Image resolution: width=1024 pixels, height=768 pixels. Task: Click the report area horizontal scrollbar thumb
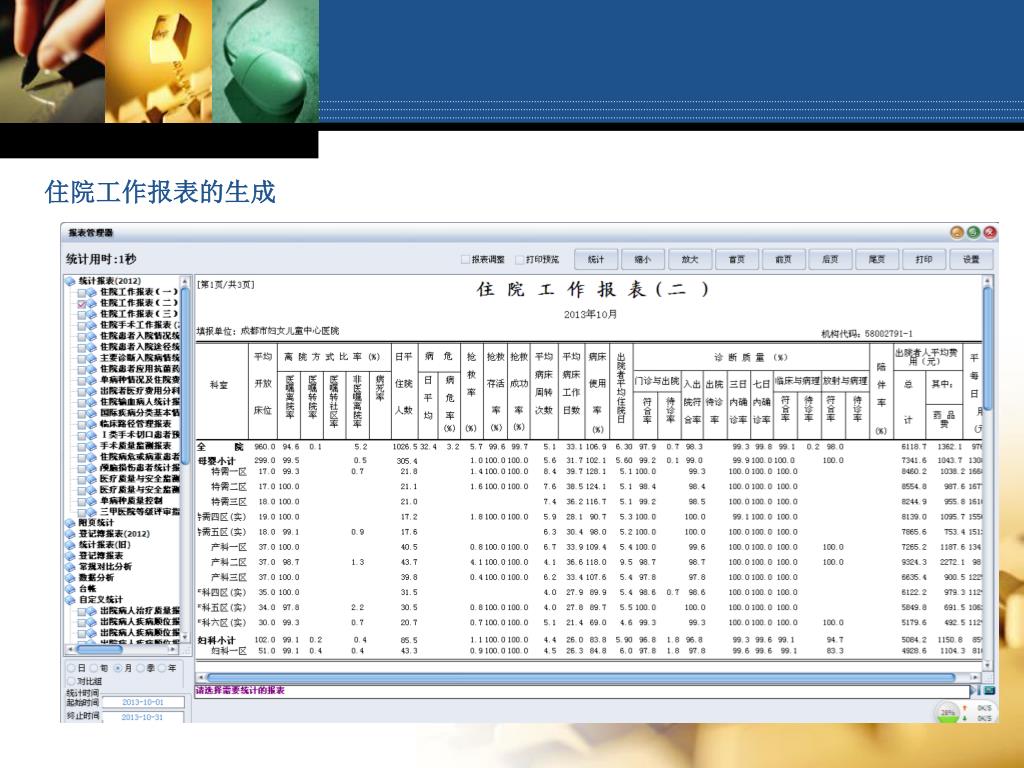coord(580,678)
